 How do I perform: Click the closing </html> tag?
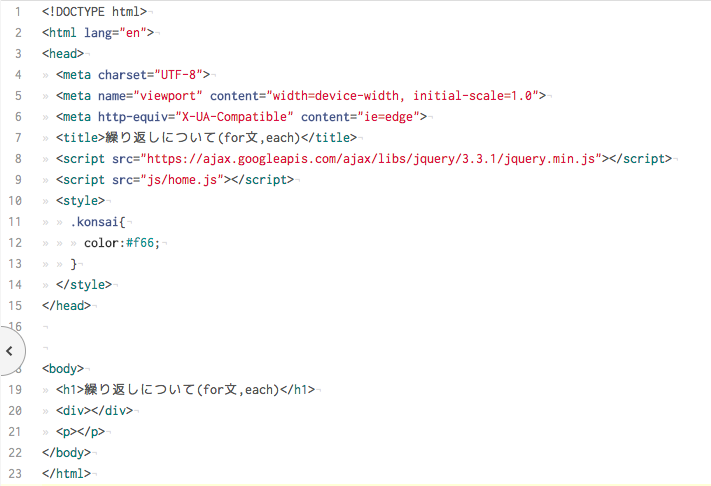tap(66, 473)
